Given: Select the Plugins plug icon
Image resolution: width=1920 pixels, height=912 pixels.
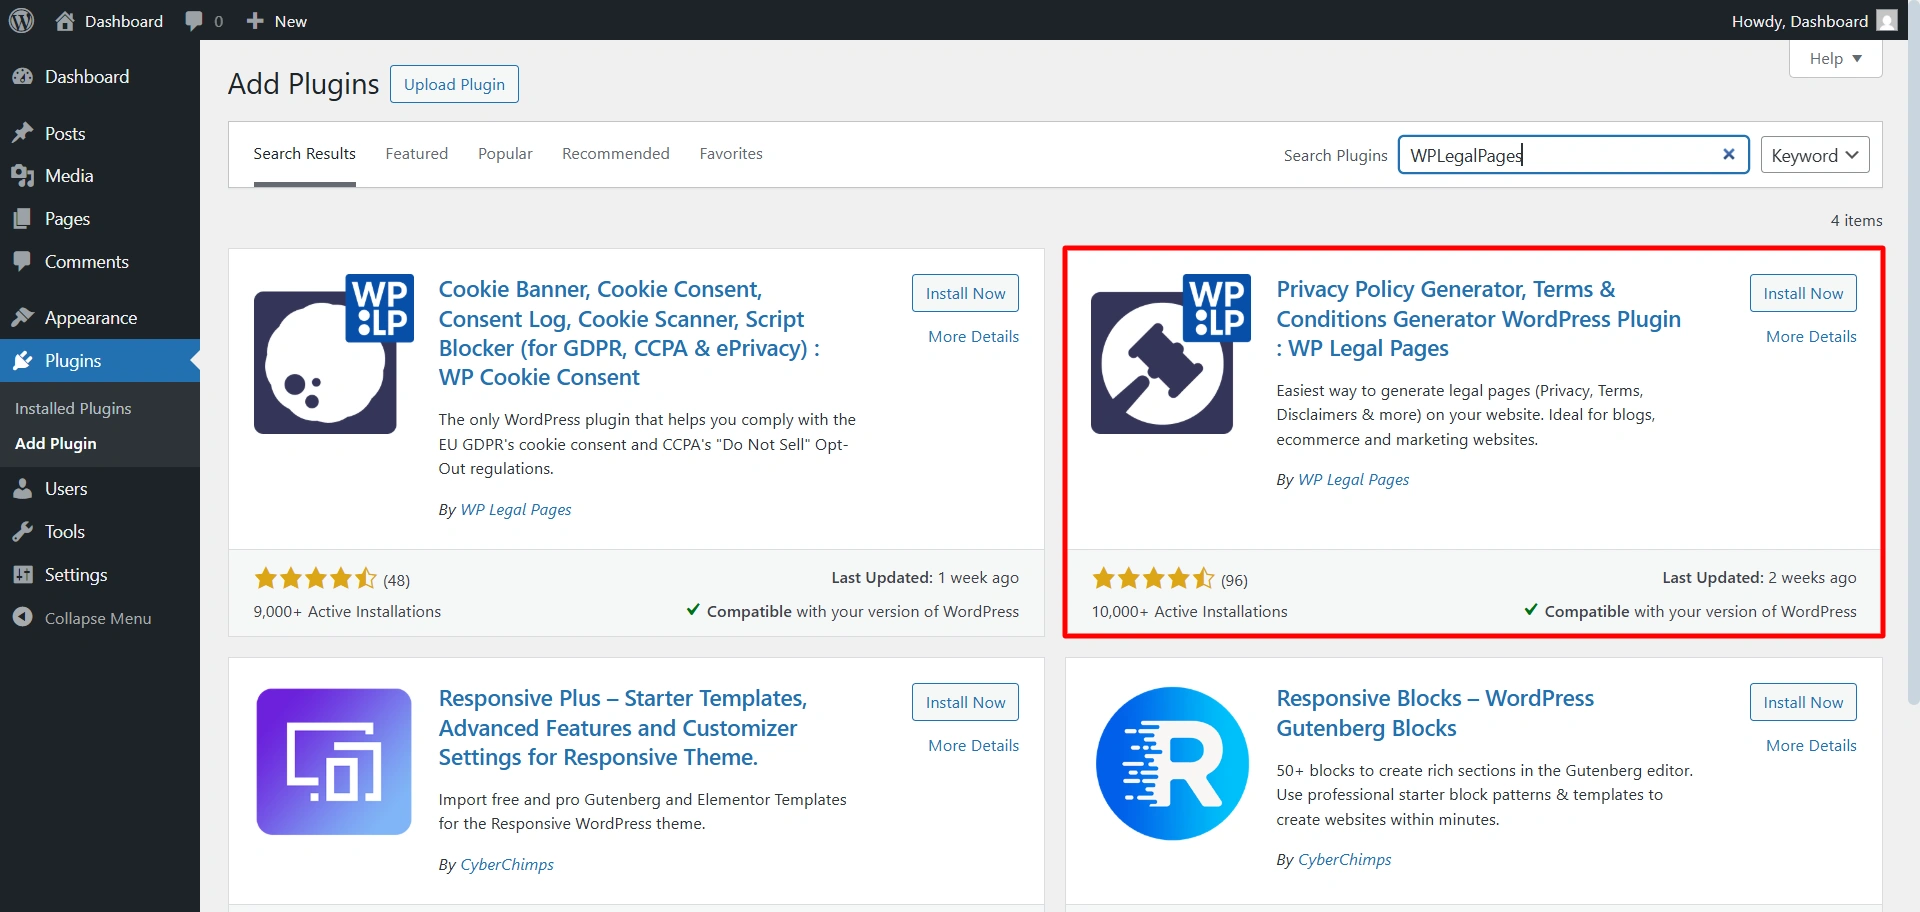Looking at the screenshot, I should [x=24, y=360].
